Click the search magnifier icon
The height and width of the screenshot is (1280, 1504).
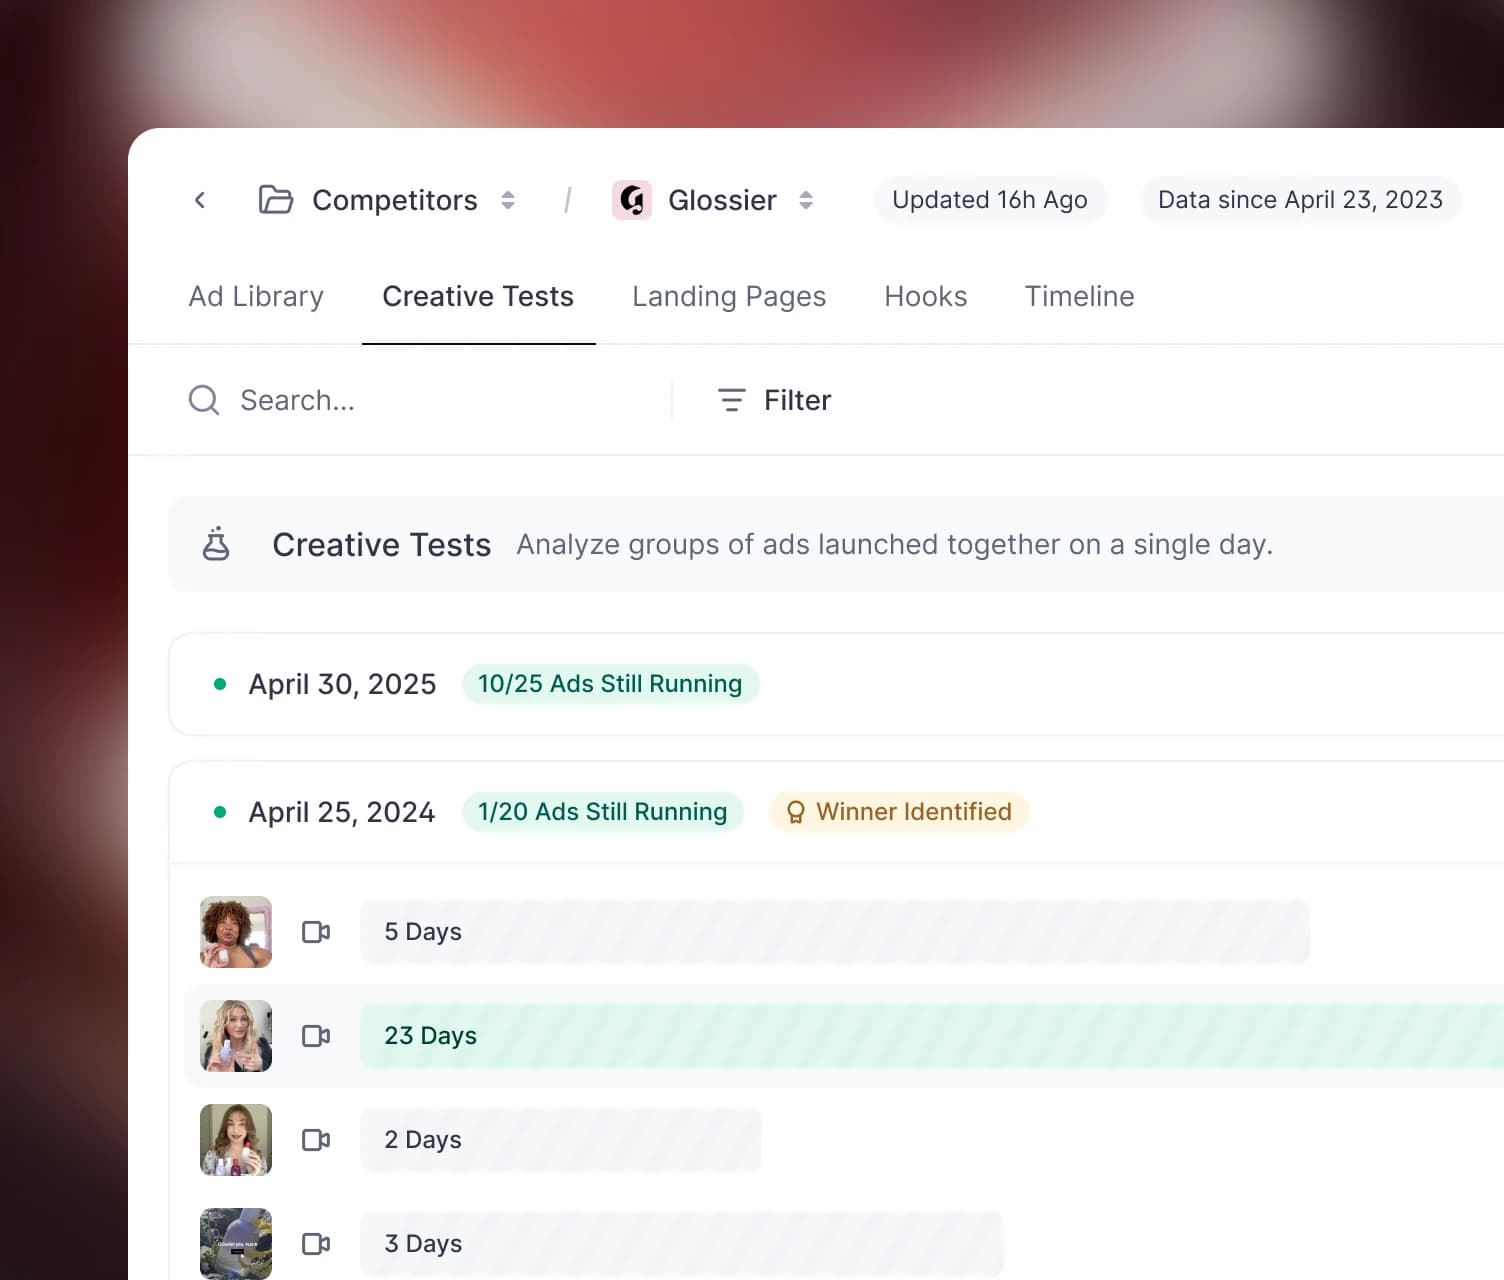[x=204, y=400]
